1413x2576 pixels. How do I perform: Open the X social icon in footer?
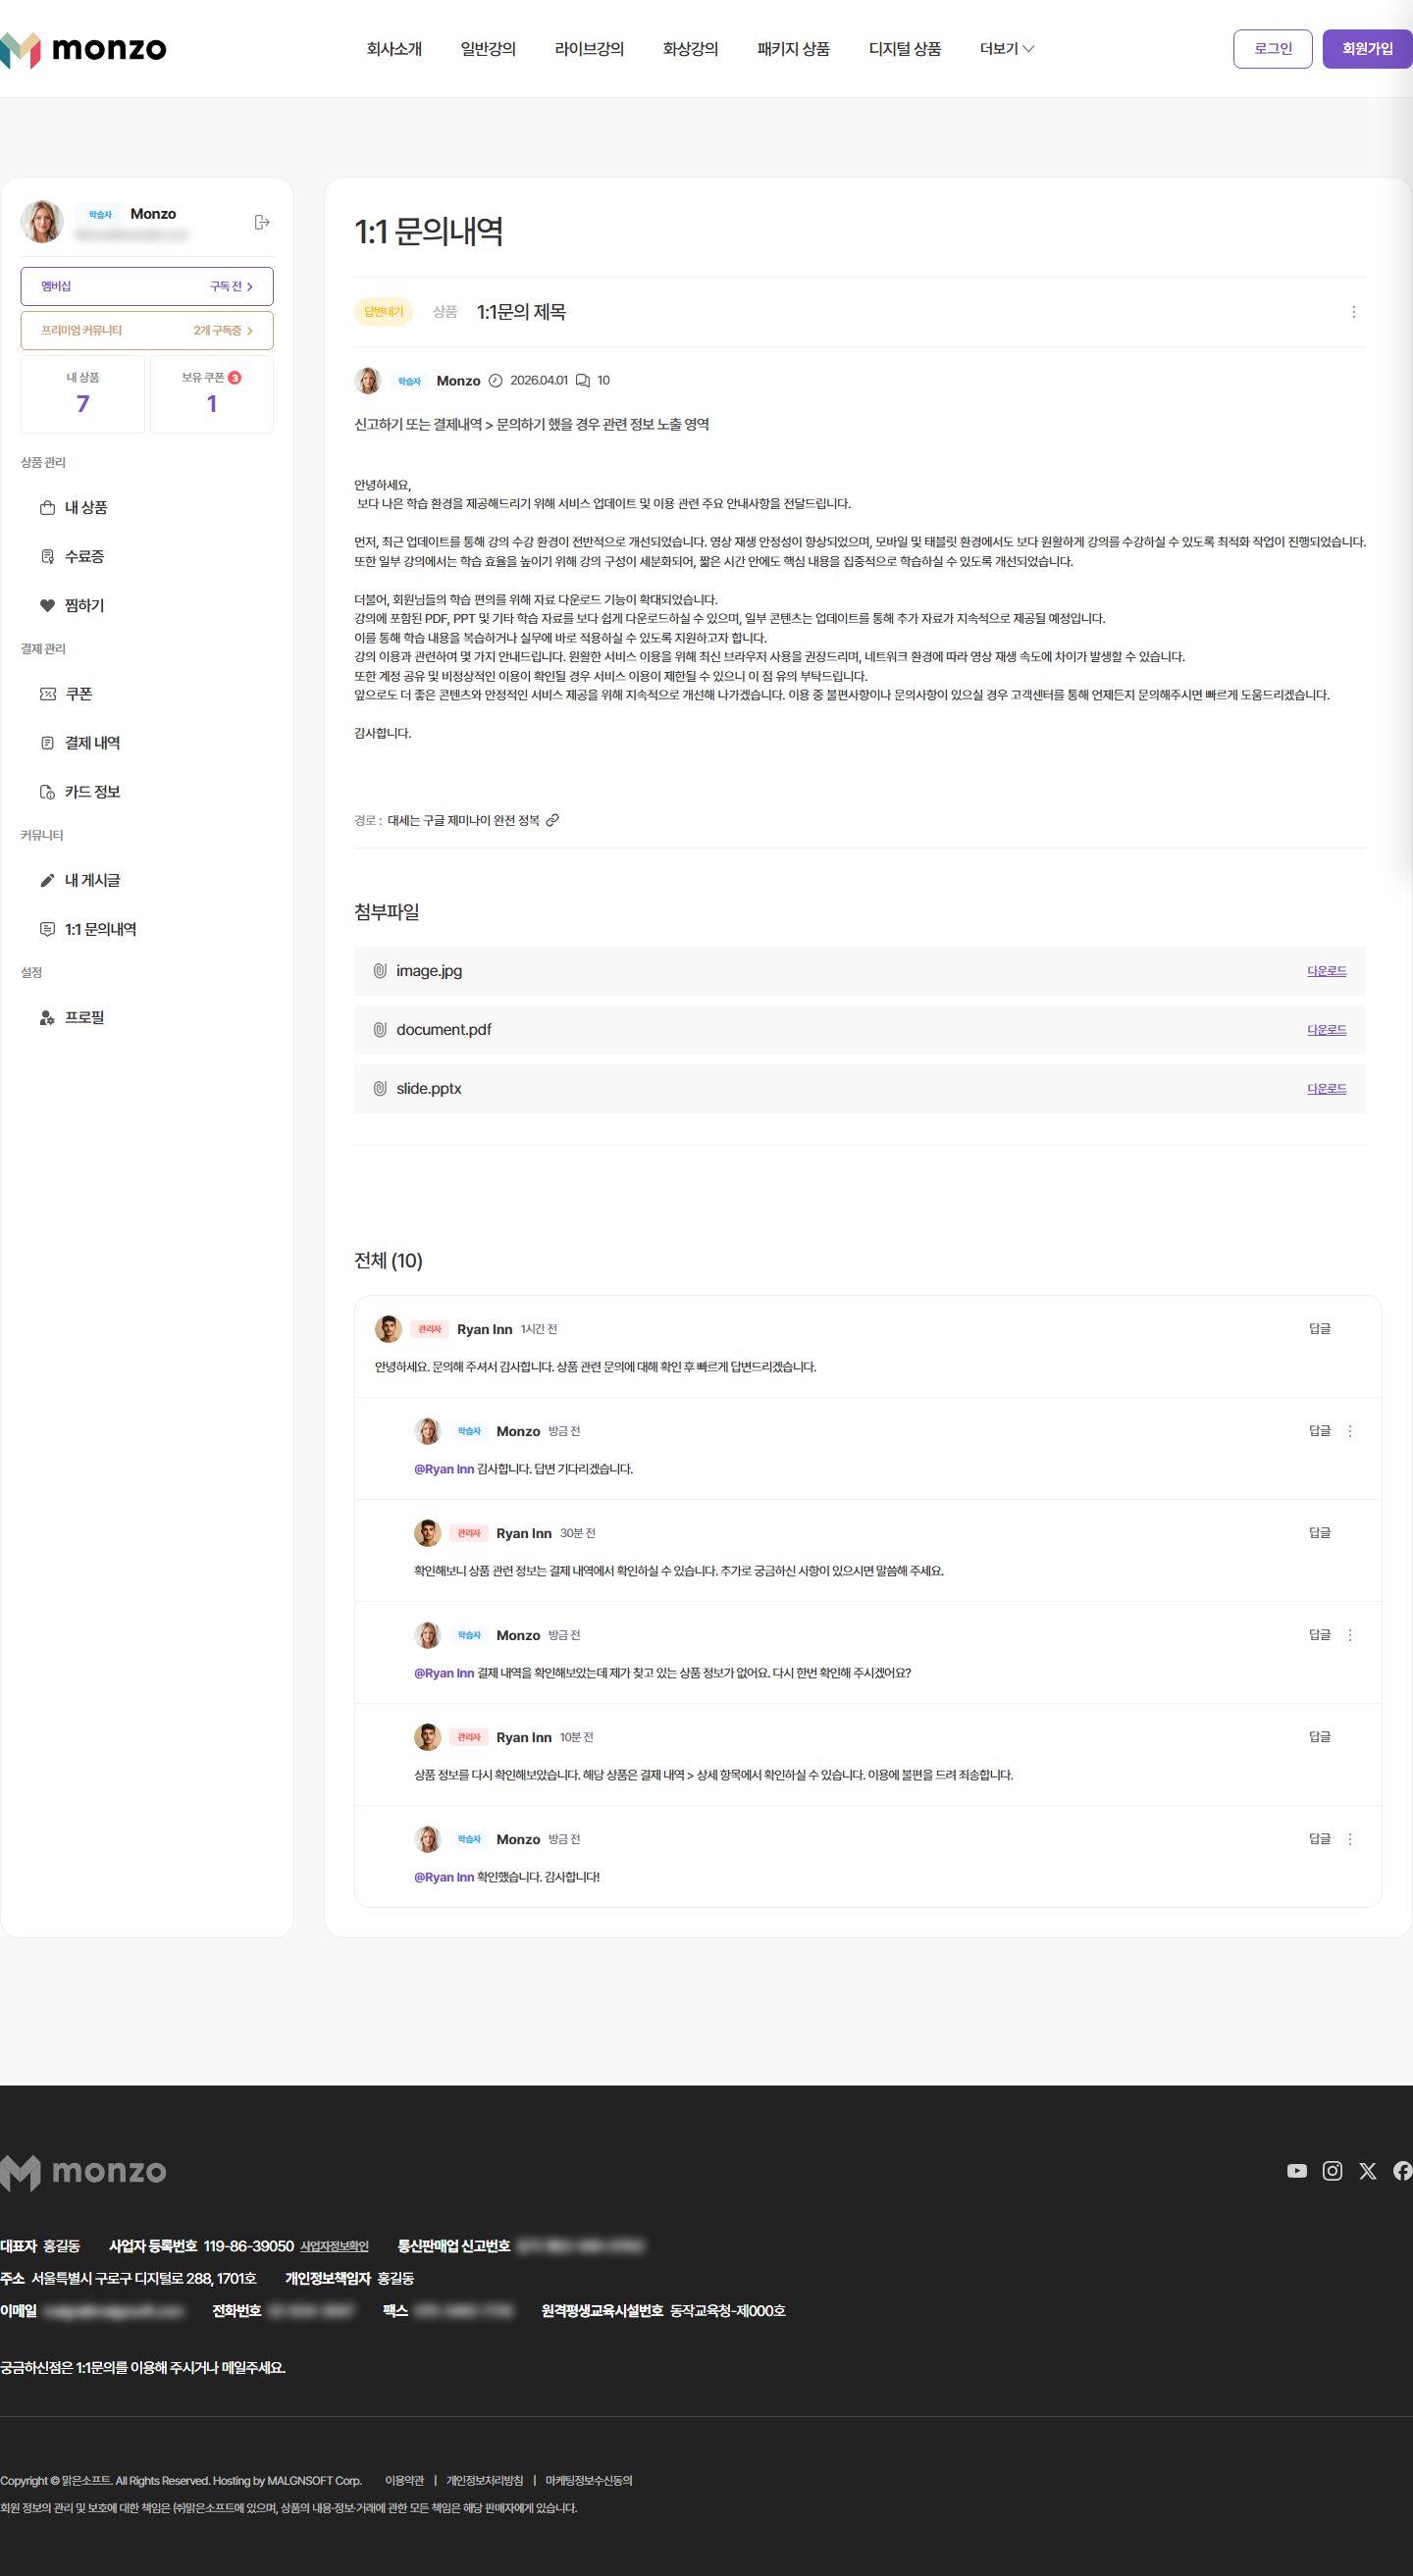click(1368, 2171)
